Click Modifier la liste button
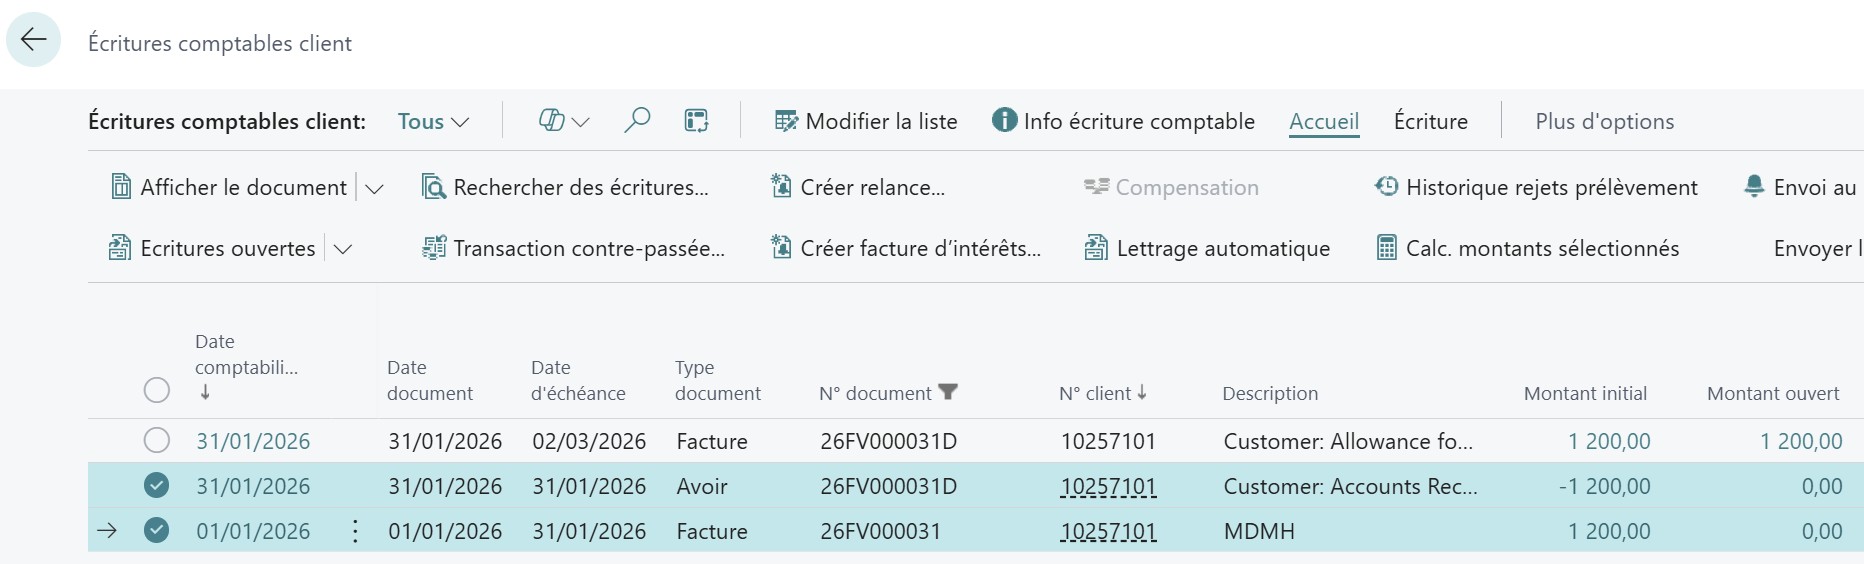1864x564 pixels. 866,121
